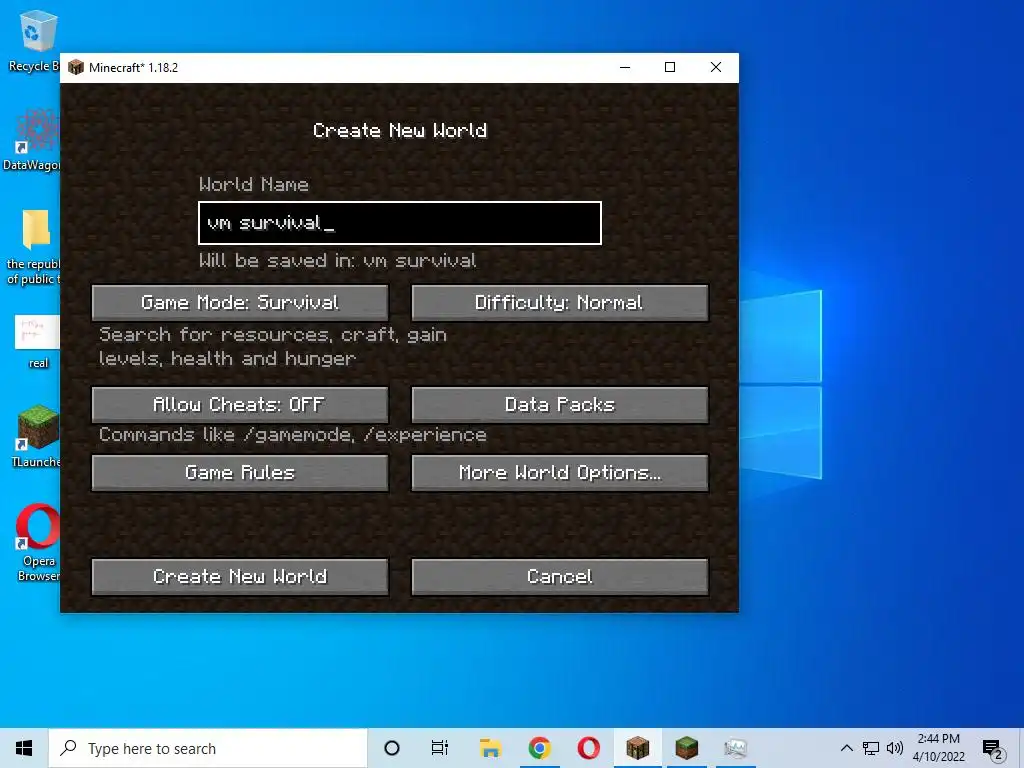The height and width of the screenshot is (768, 1024).
Task: Maximize the Minecraft window
Action: coord(670,67)
